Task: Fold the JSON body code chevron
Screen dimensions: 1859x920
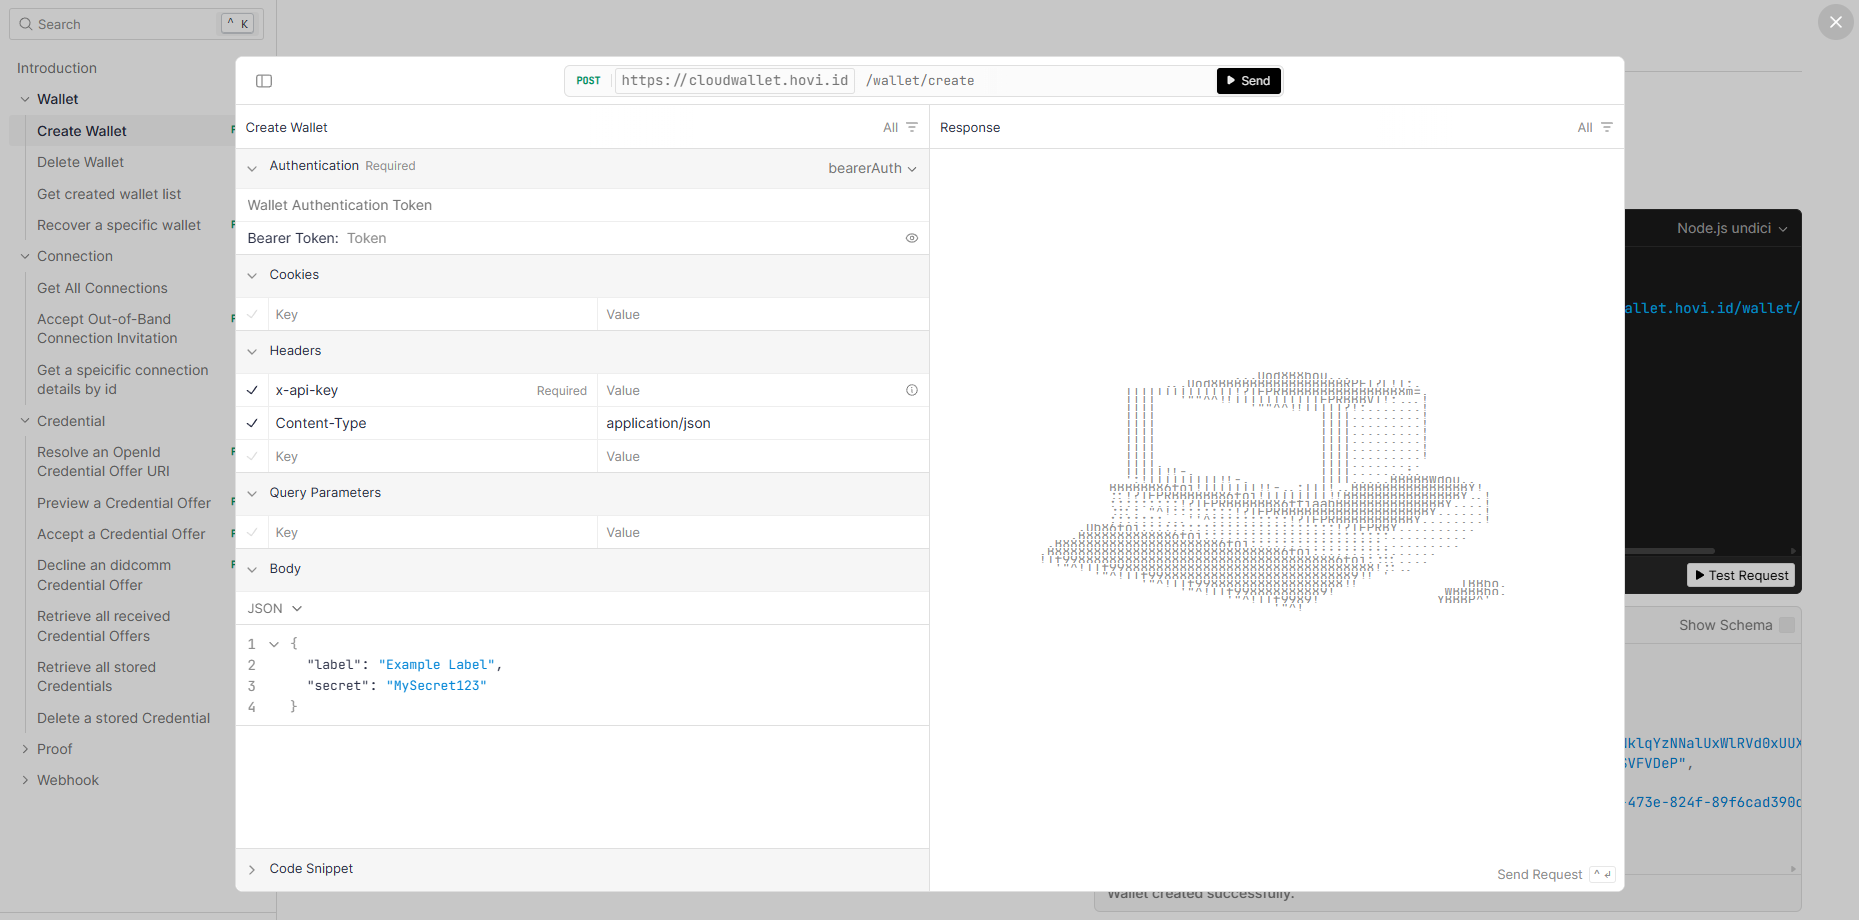Action: click(x=274, y=644)
